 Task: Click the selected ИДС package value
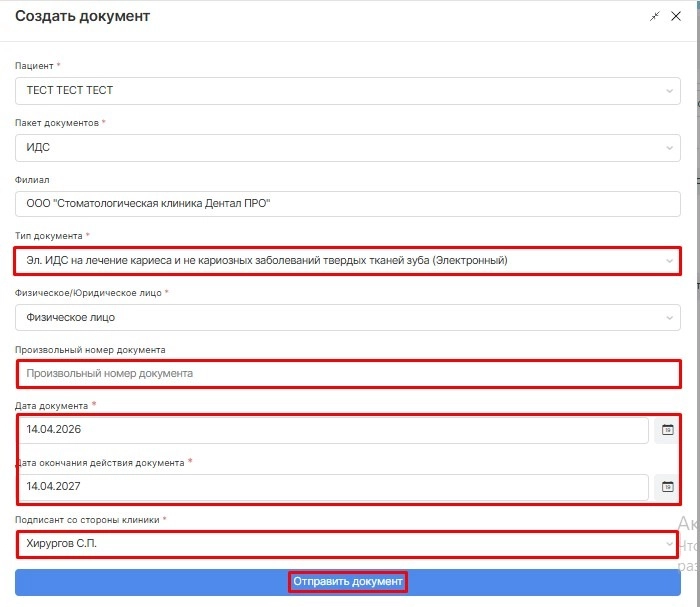tap(40, 148)
